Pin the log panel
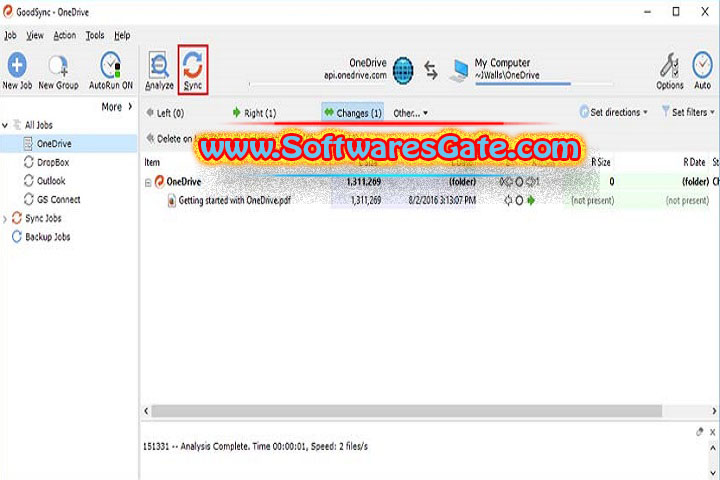Screen dimensions: 720x480 coord(699,432)
